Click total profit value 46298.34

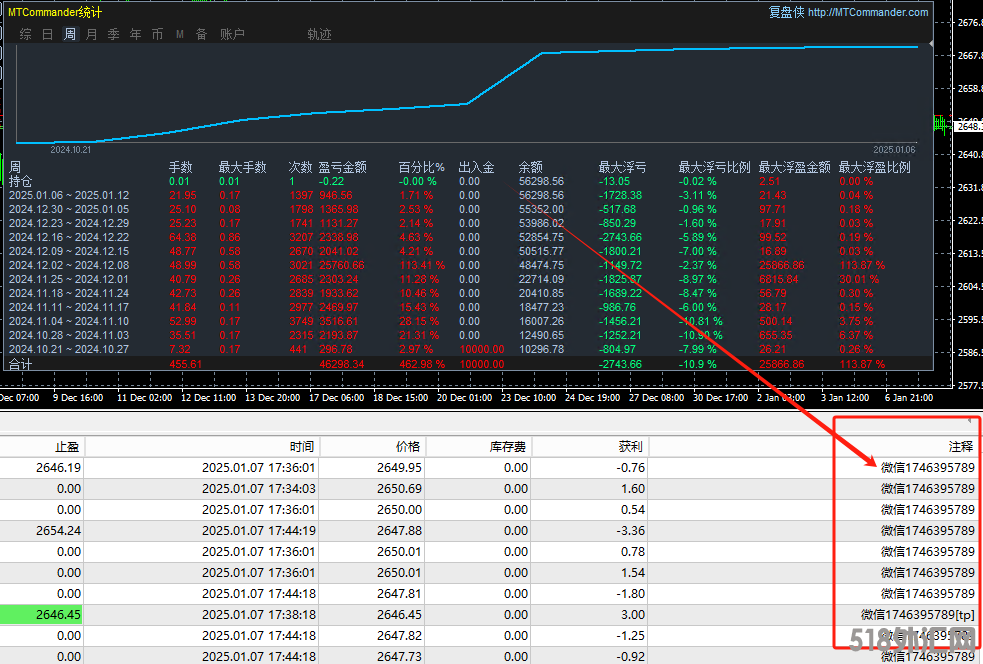tap(342, 364)
